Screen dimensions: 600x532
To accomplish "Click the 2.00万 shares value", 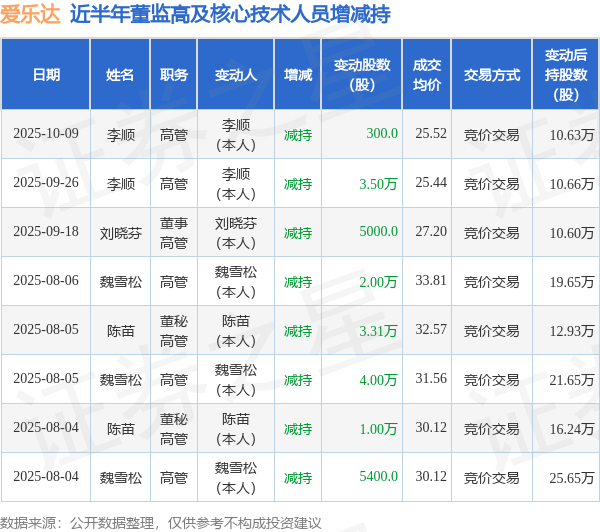I will [378, 282].
